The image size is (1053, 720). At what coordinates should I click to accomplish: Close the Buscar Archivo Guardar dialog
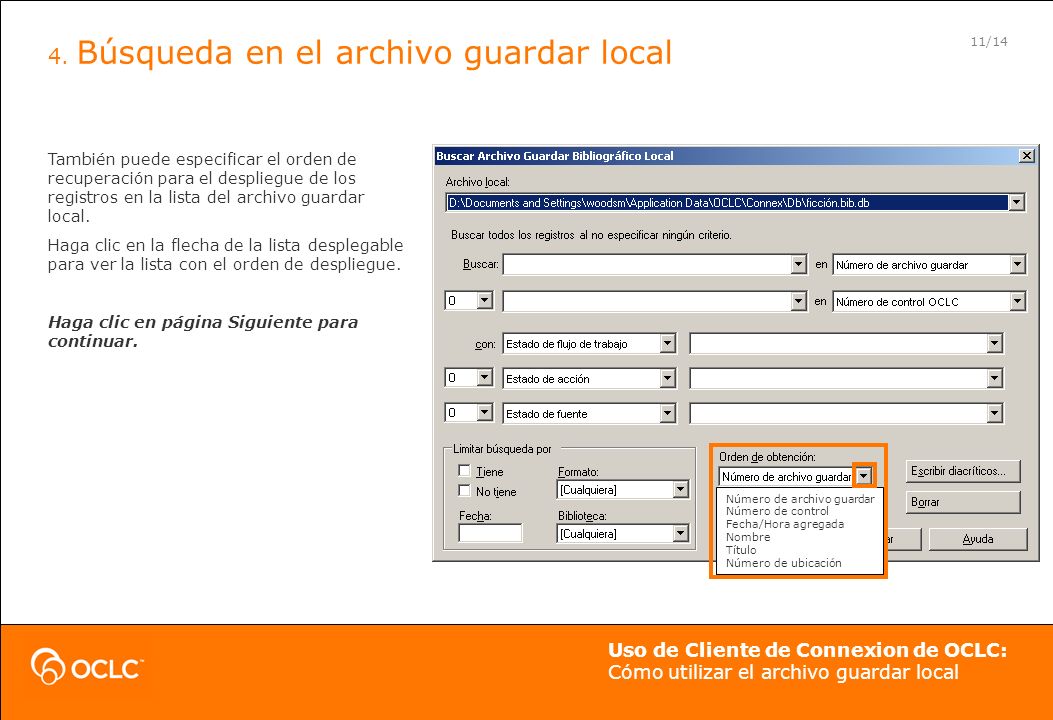(x=1026, y=156)
